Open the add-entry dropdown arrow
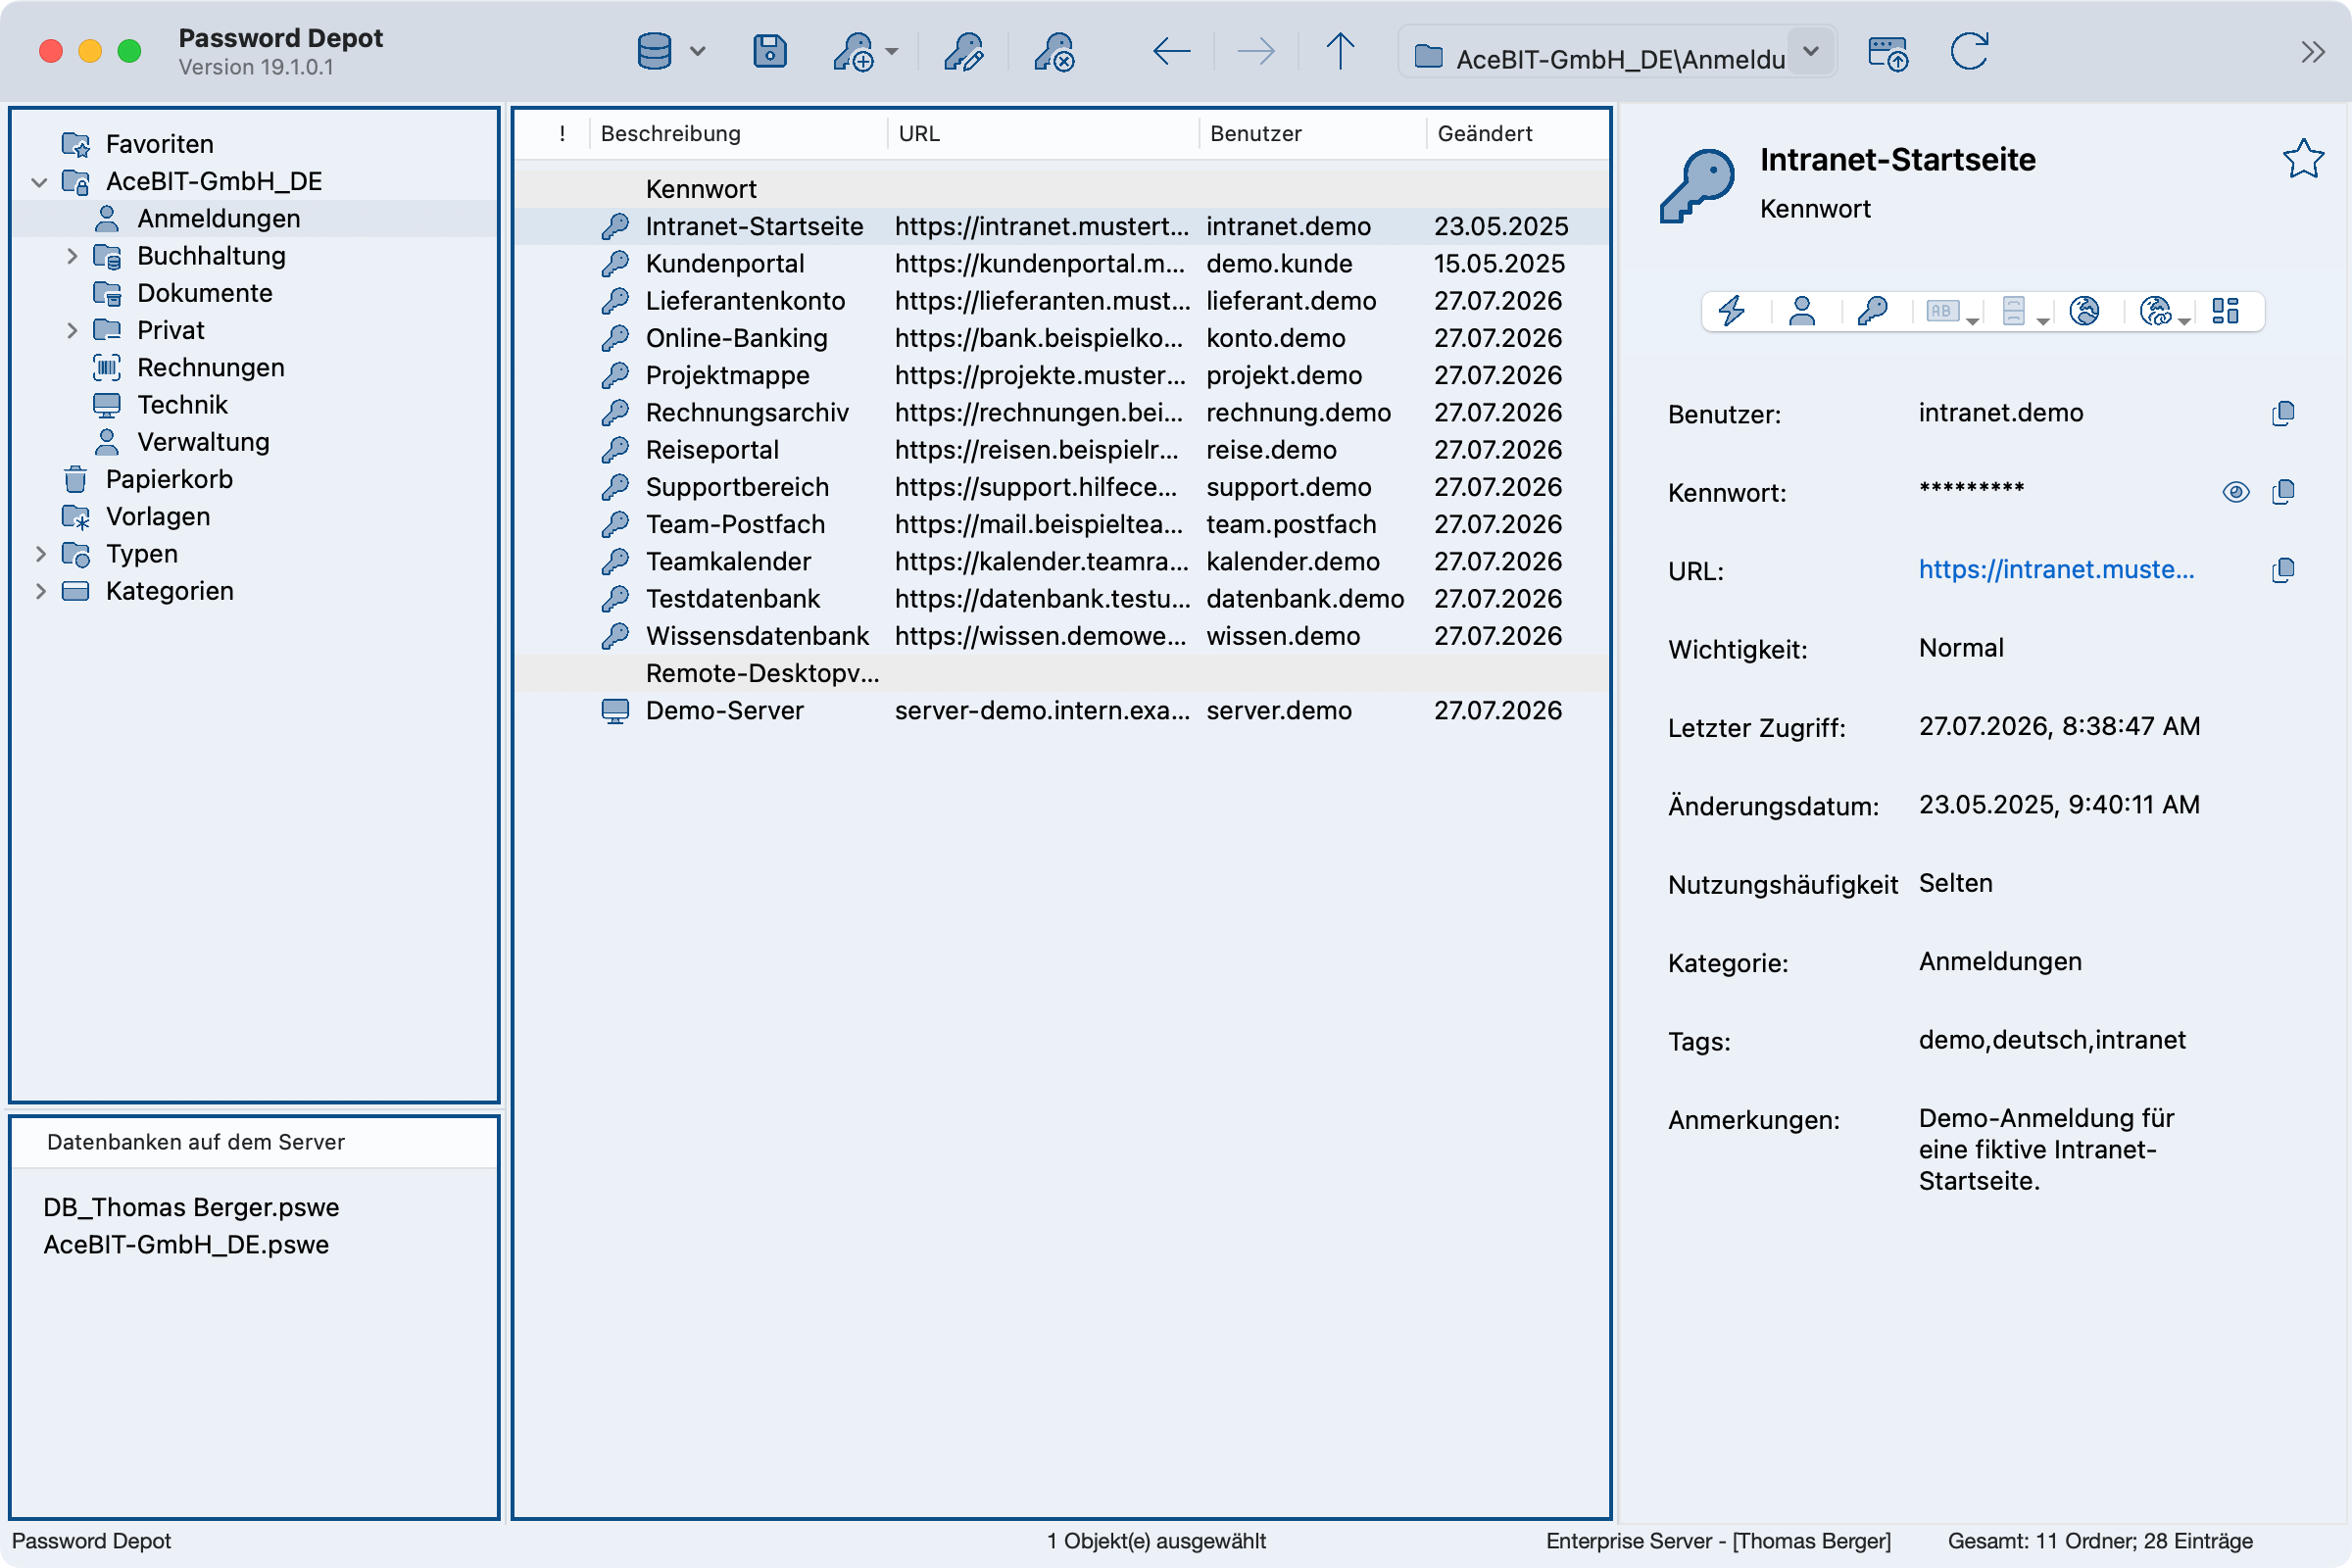Screen dimensions: 2352x1568 pos(892,52)
